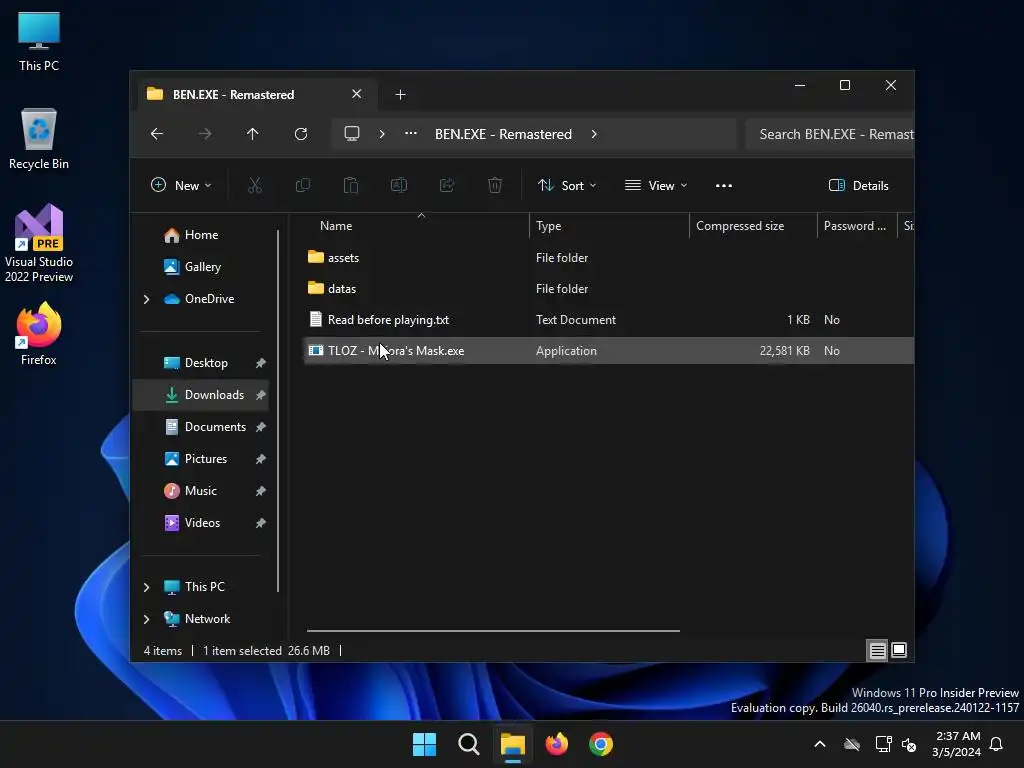Go up one folder level

click(253, 134)
